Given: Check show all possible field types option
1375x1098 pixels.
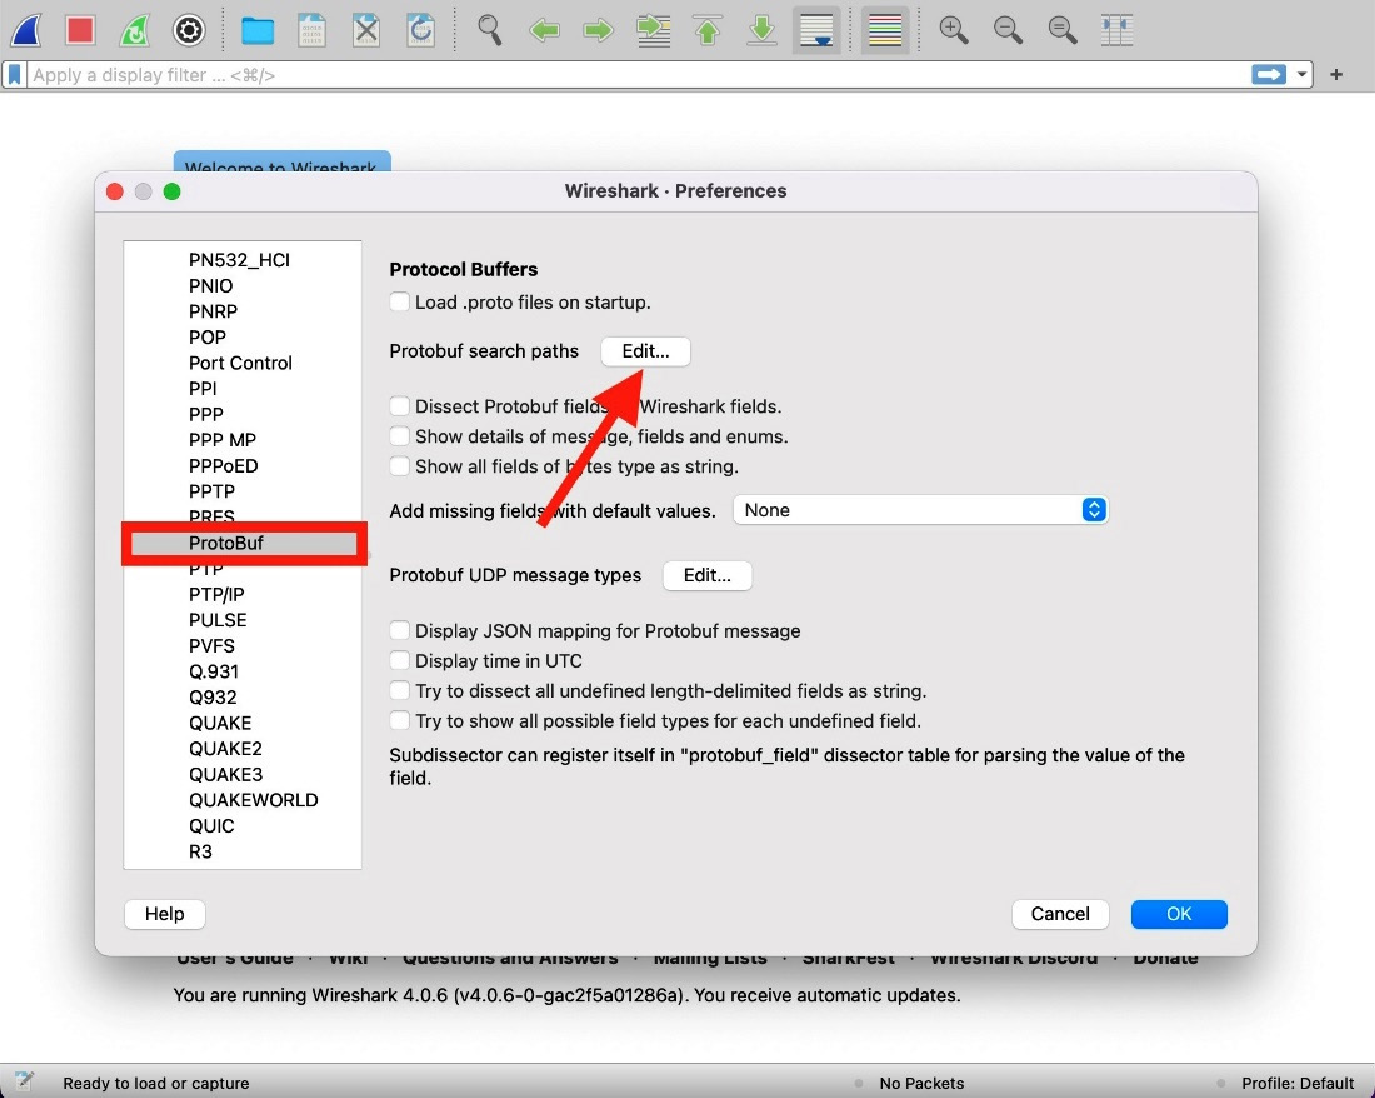Looking at the screenshot, I should 399,721.
